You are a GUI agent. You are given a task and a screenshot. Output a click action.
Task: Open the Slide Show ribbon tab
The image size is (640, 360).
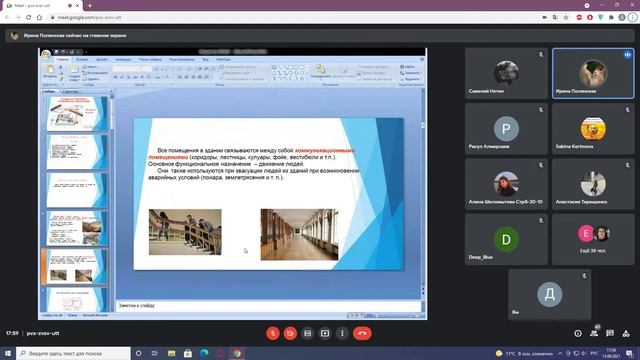pos(150,60)
